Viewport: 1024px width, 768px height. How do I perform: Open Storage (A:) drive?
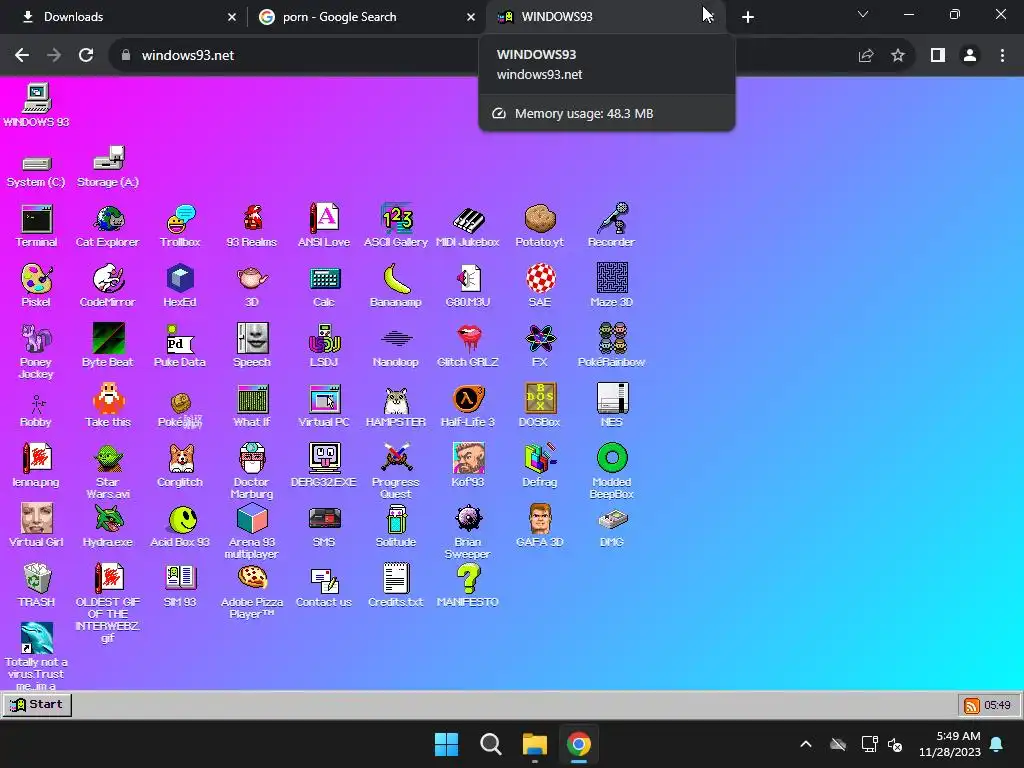[108, 167]
